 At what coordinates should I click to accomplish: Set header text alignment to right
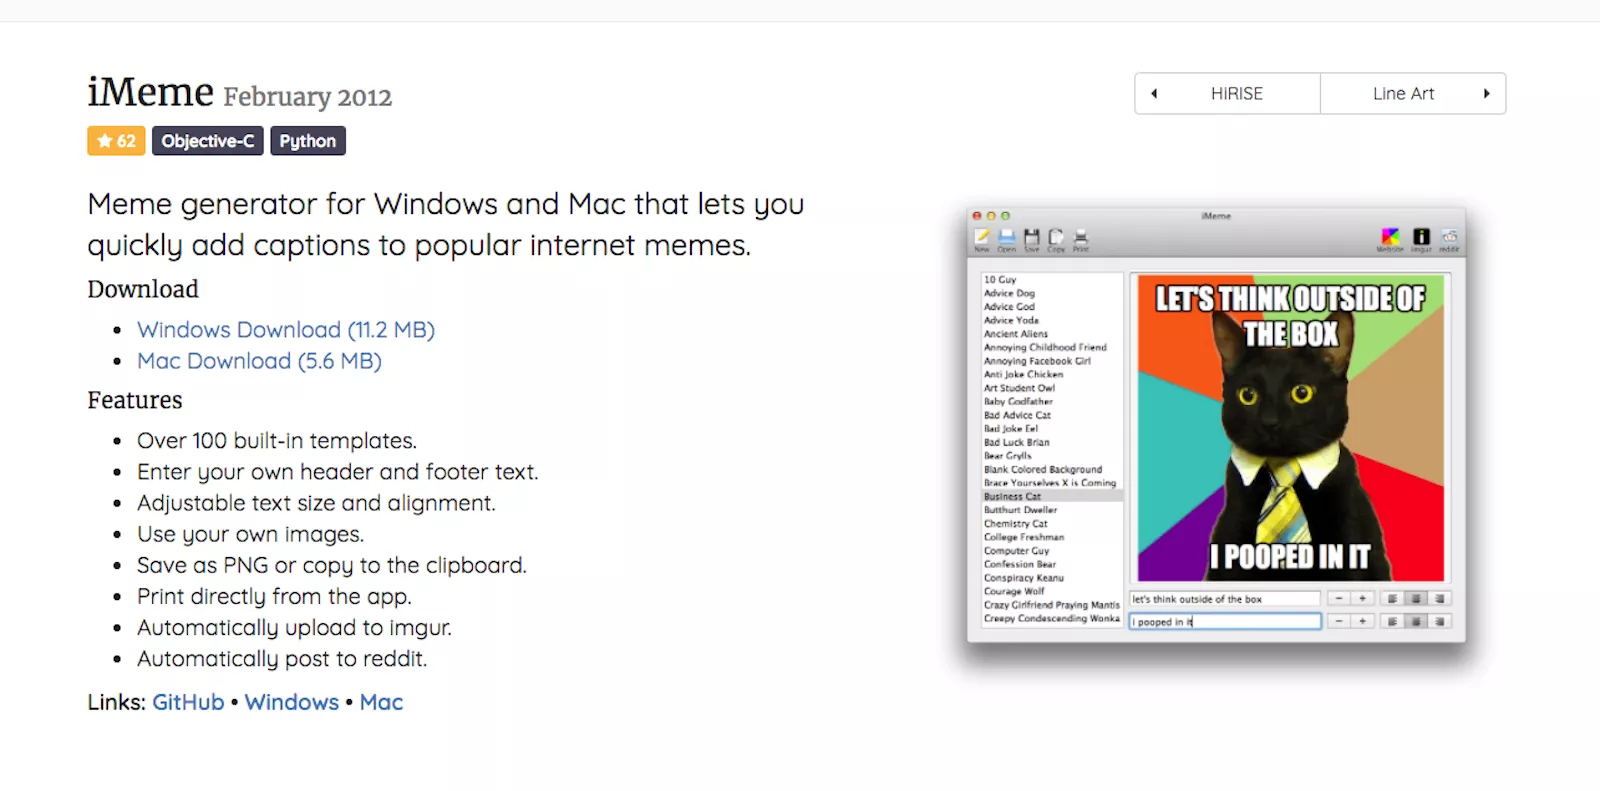click(1439, 599)
